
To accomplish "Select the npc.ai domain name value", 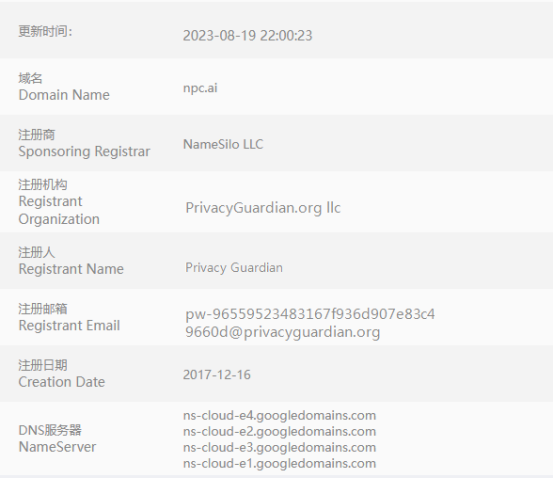I will pyautogui.click(x=200, y=88).
